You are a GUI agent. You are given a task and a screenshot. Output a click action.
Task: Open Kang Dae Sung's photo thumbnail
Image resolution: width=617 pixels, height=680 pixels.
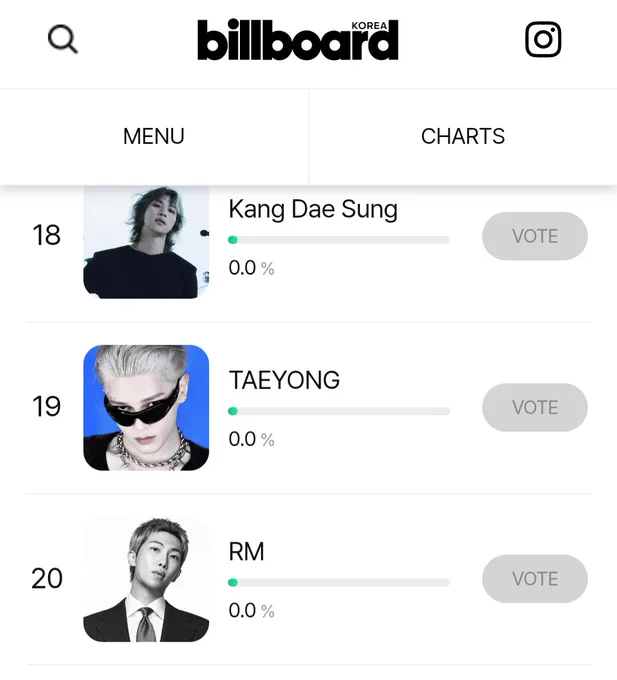[146, 242]
